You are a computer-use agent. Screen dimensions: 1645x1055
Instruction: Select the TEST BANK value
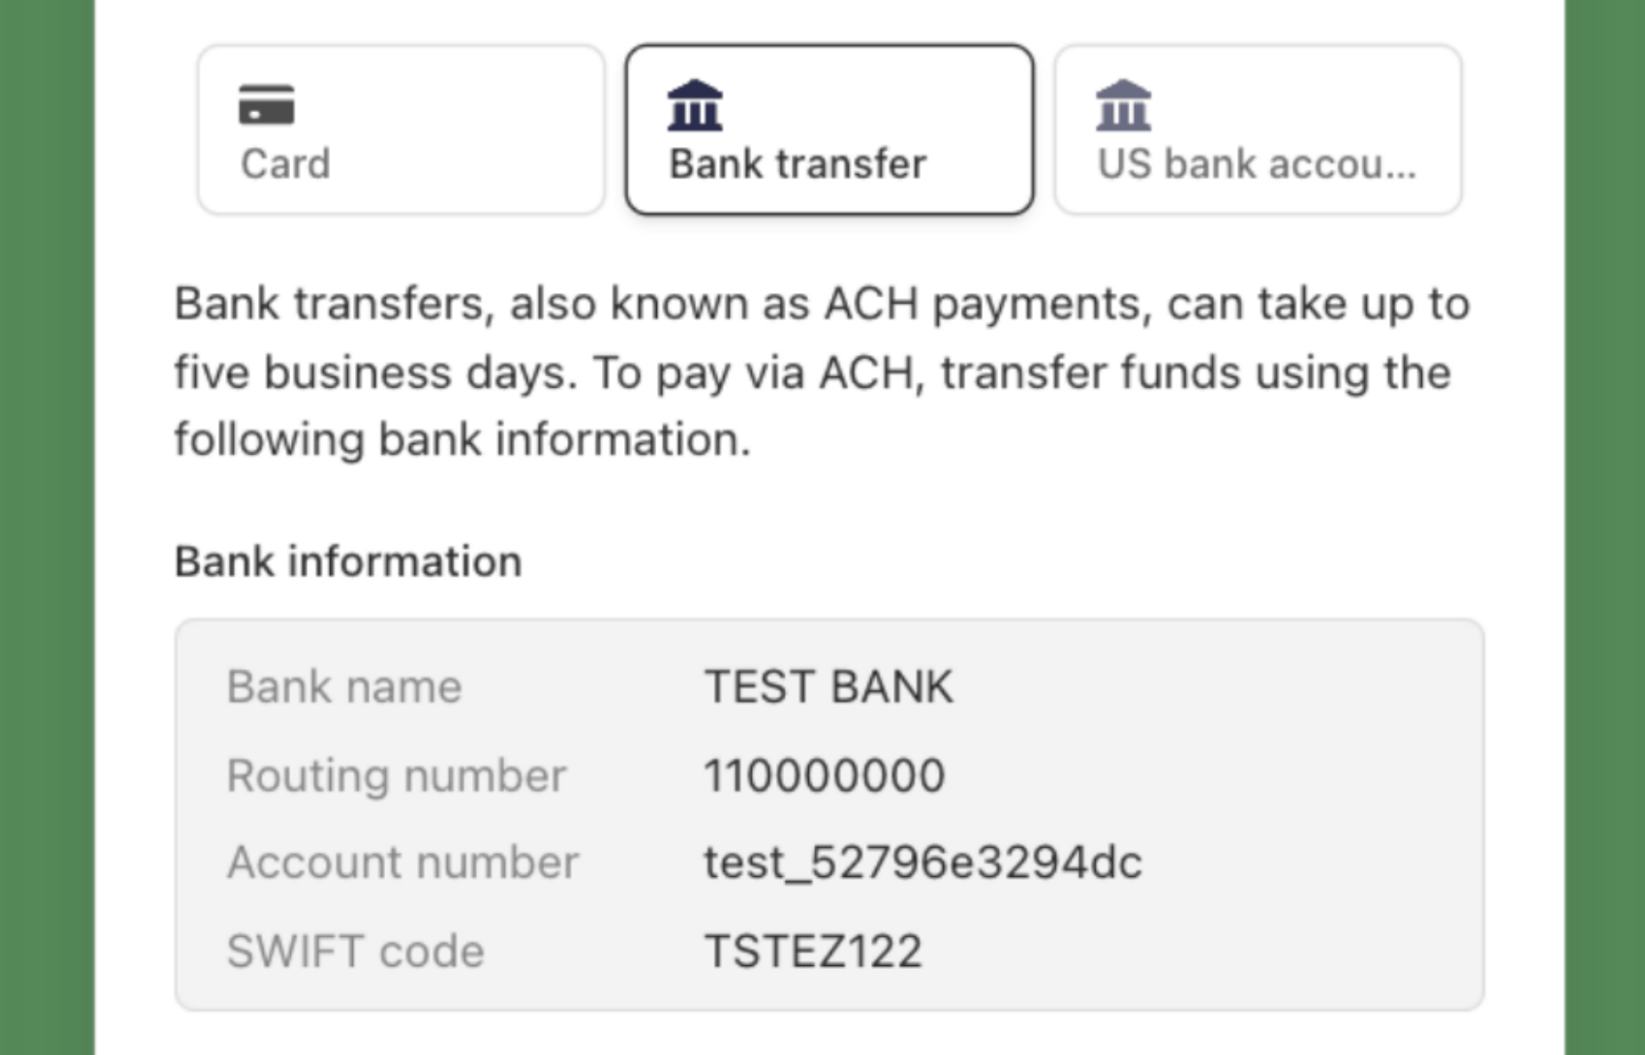tap(828, 687)
